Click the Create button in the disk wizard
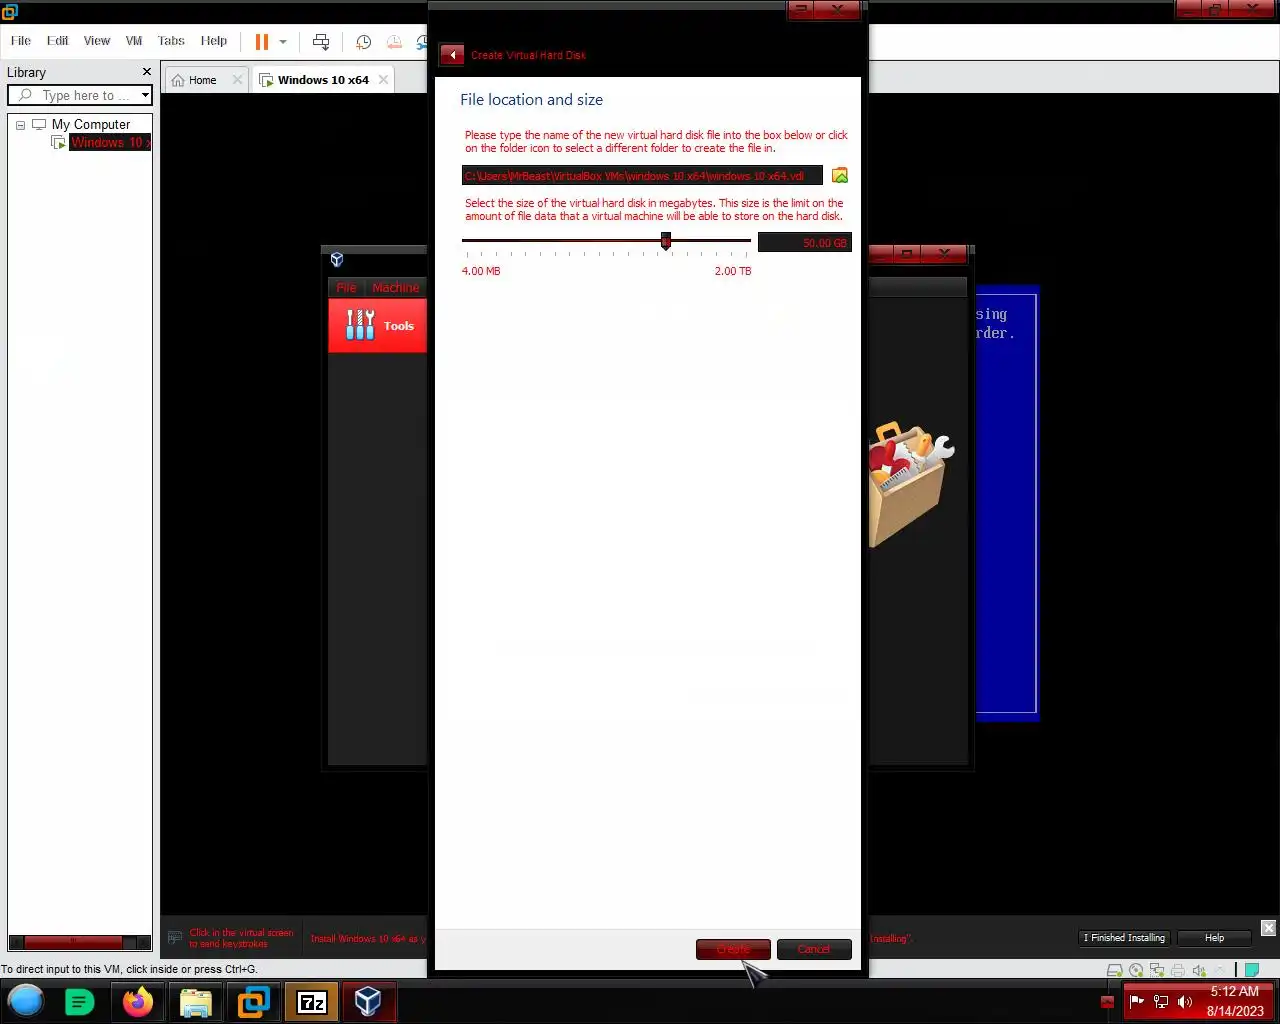1280x1024 pixels. click(733, 949)
